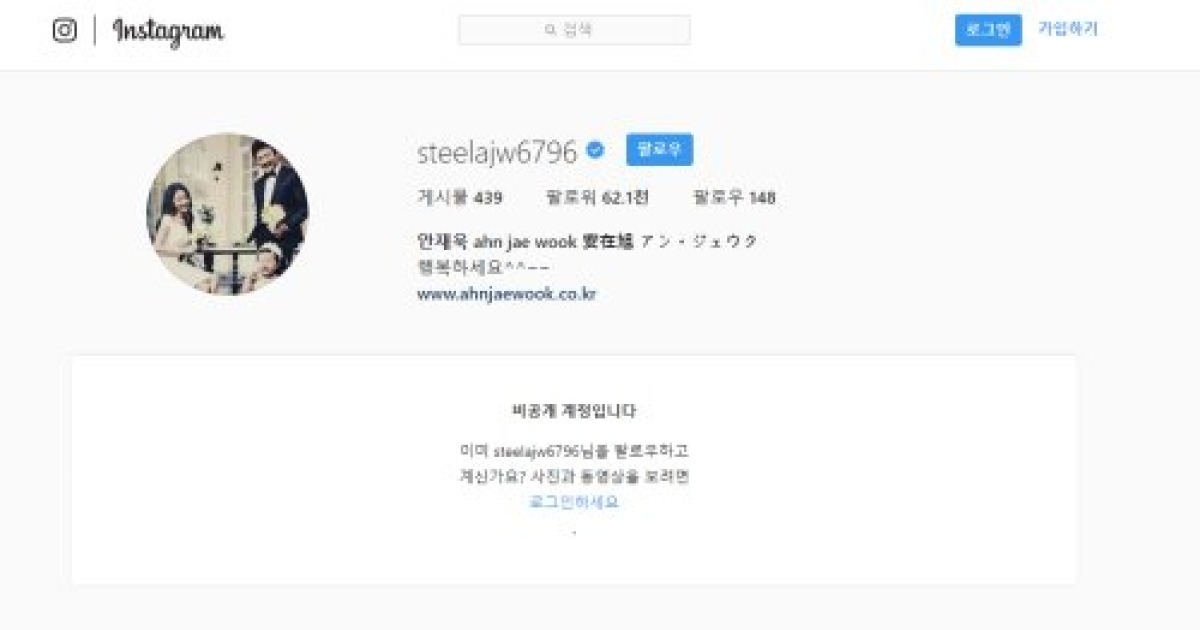
Task: Click the 이미 steelajw6796님을 팔로우하고 message line
Action: (x=574, y=451)
